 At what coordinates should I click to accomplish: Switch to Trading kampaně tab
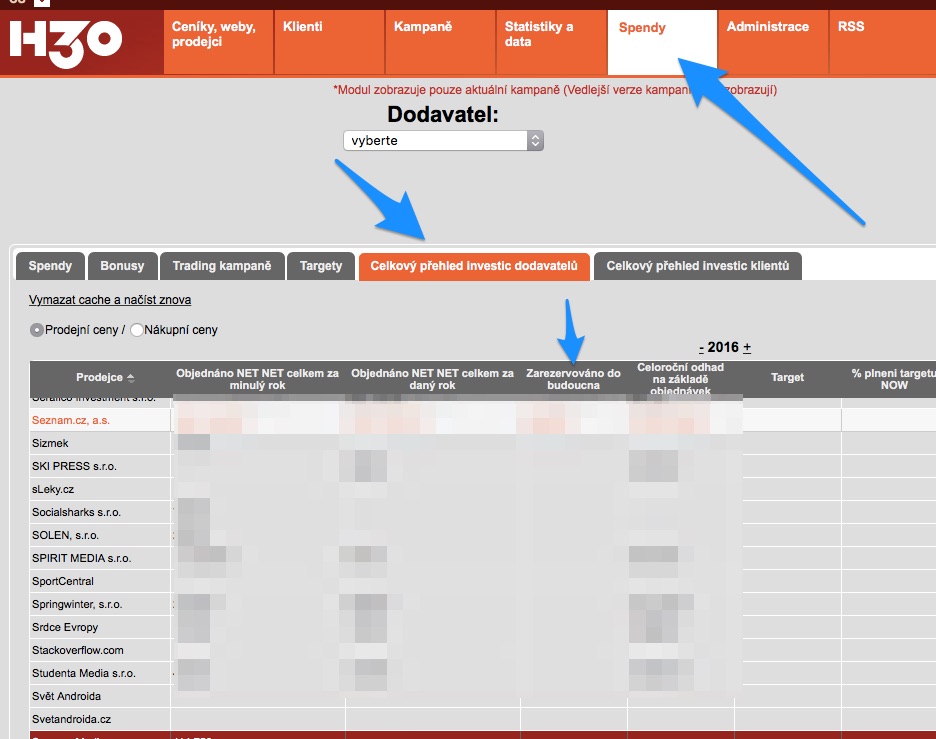[222, 266]
